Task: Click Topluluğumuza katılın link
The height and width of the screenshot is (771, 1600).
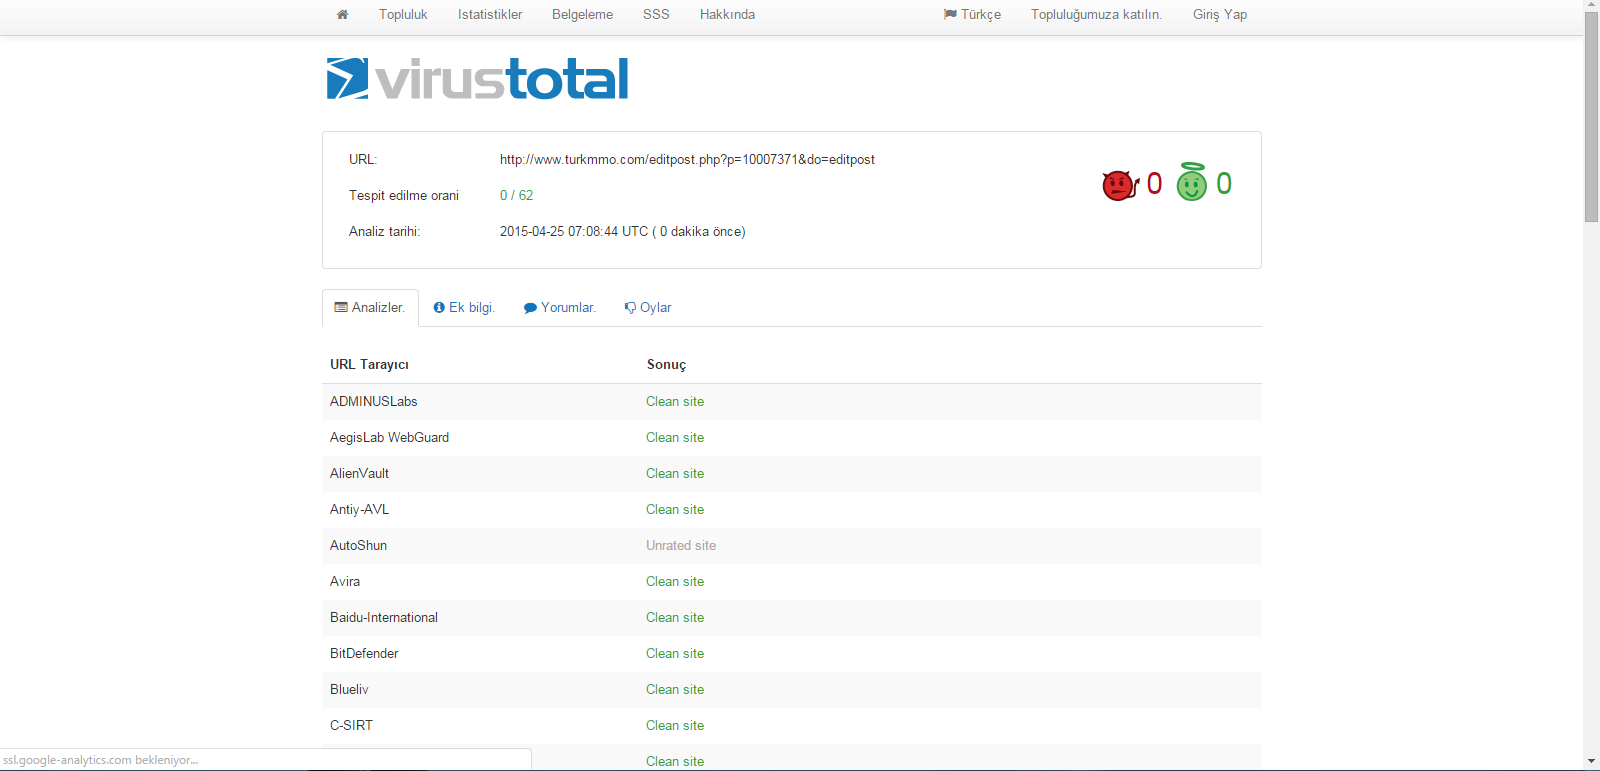Action: click(1097, 15)
